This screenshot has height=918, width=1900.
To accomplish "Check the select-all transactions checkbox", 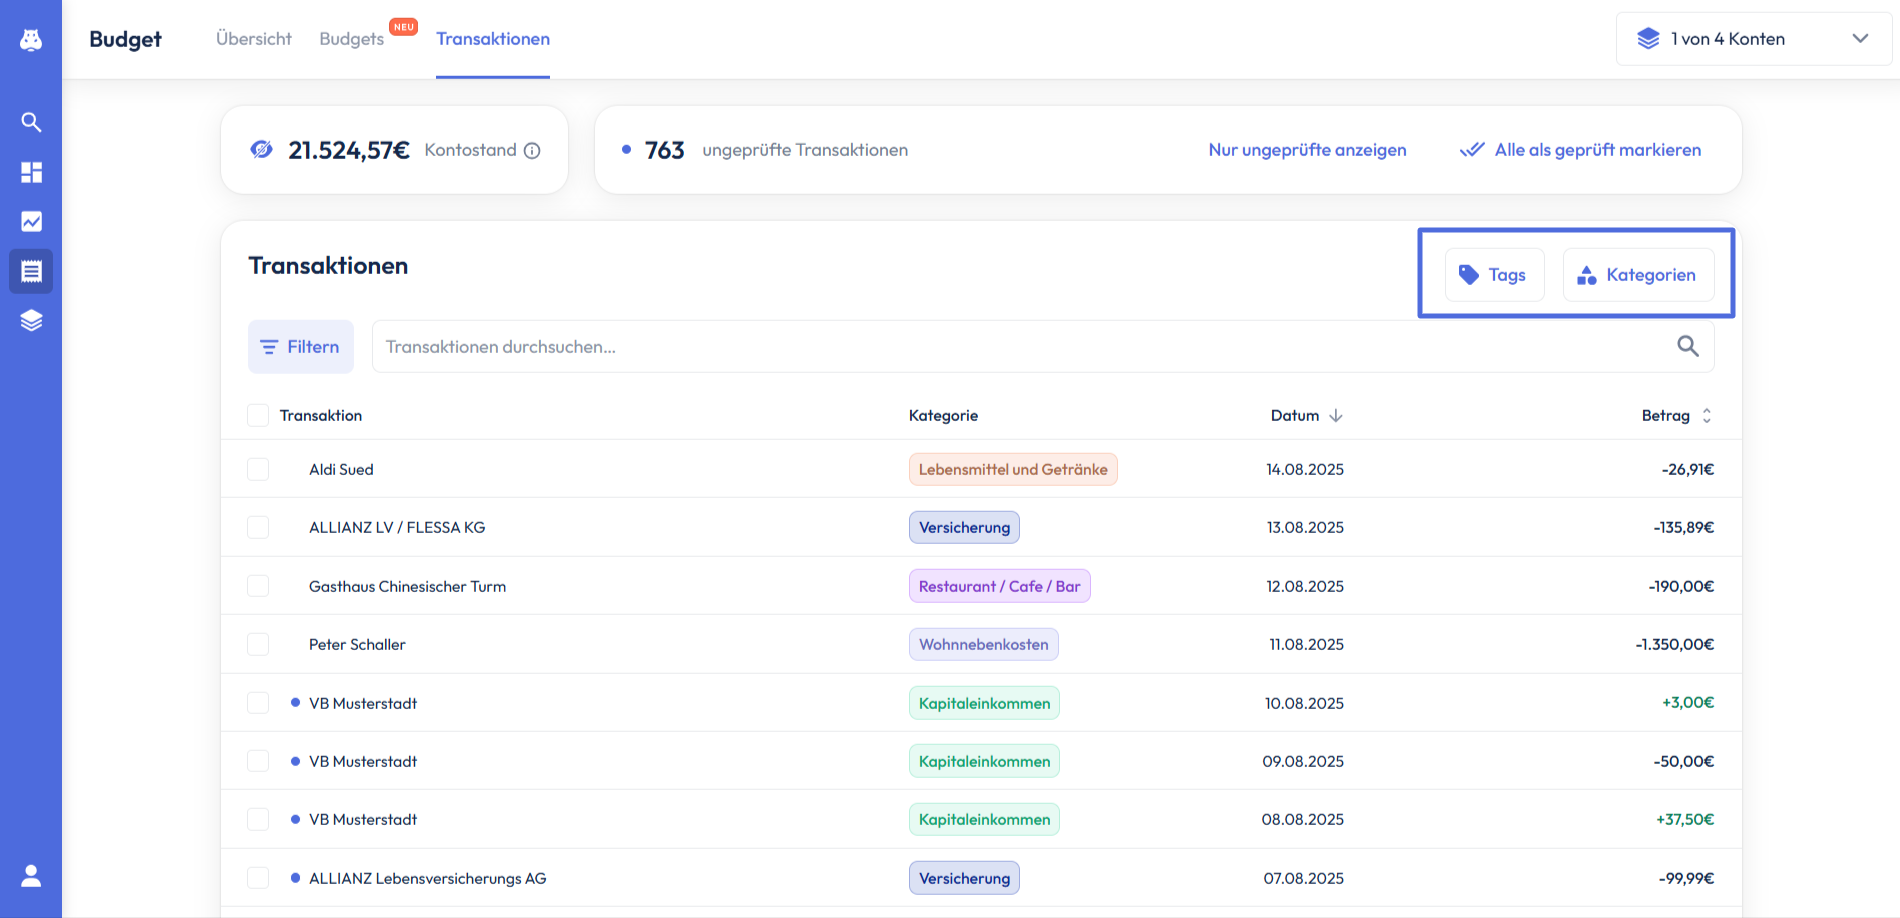I will 258,416.
